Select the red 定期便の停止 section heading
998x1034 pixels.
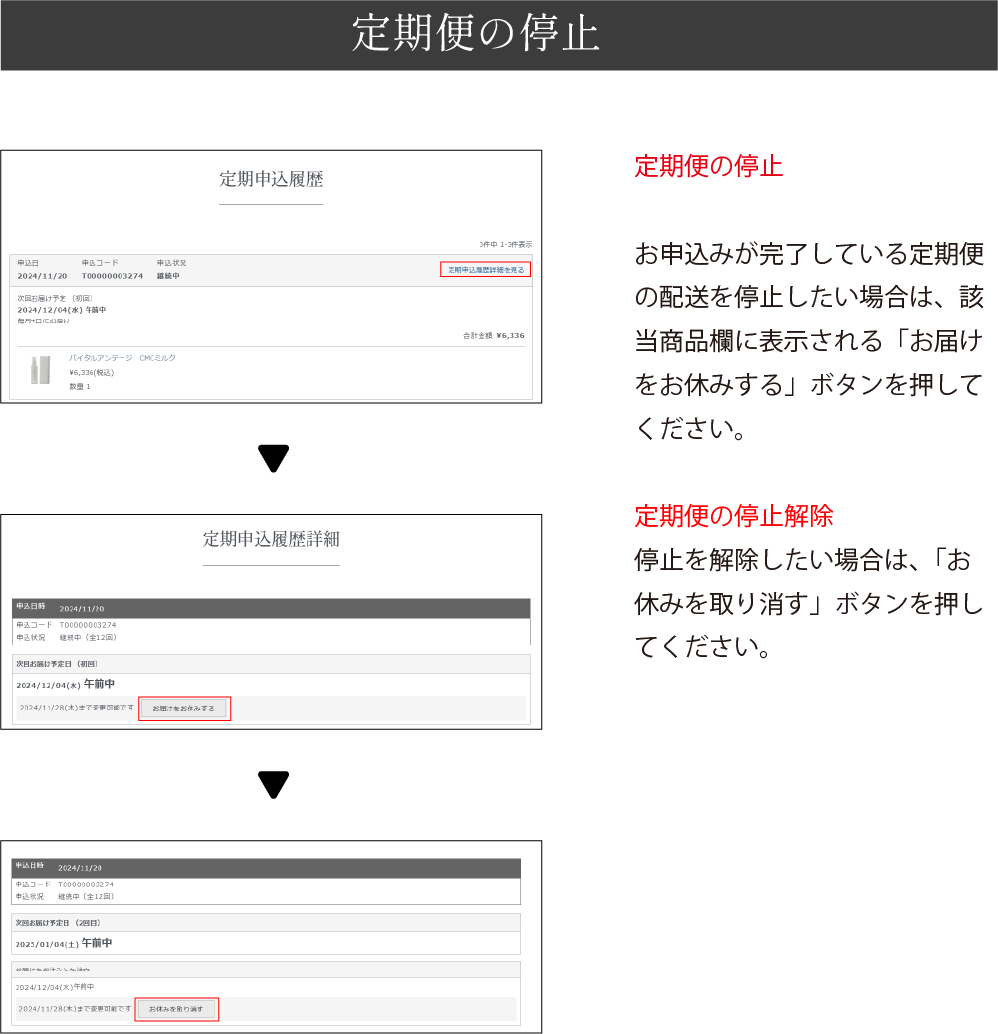point(708,166)
